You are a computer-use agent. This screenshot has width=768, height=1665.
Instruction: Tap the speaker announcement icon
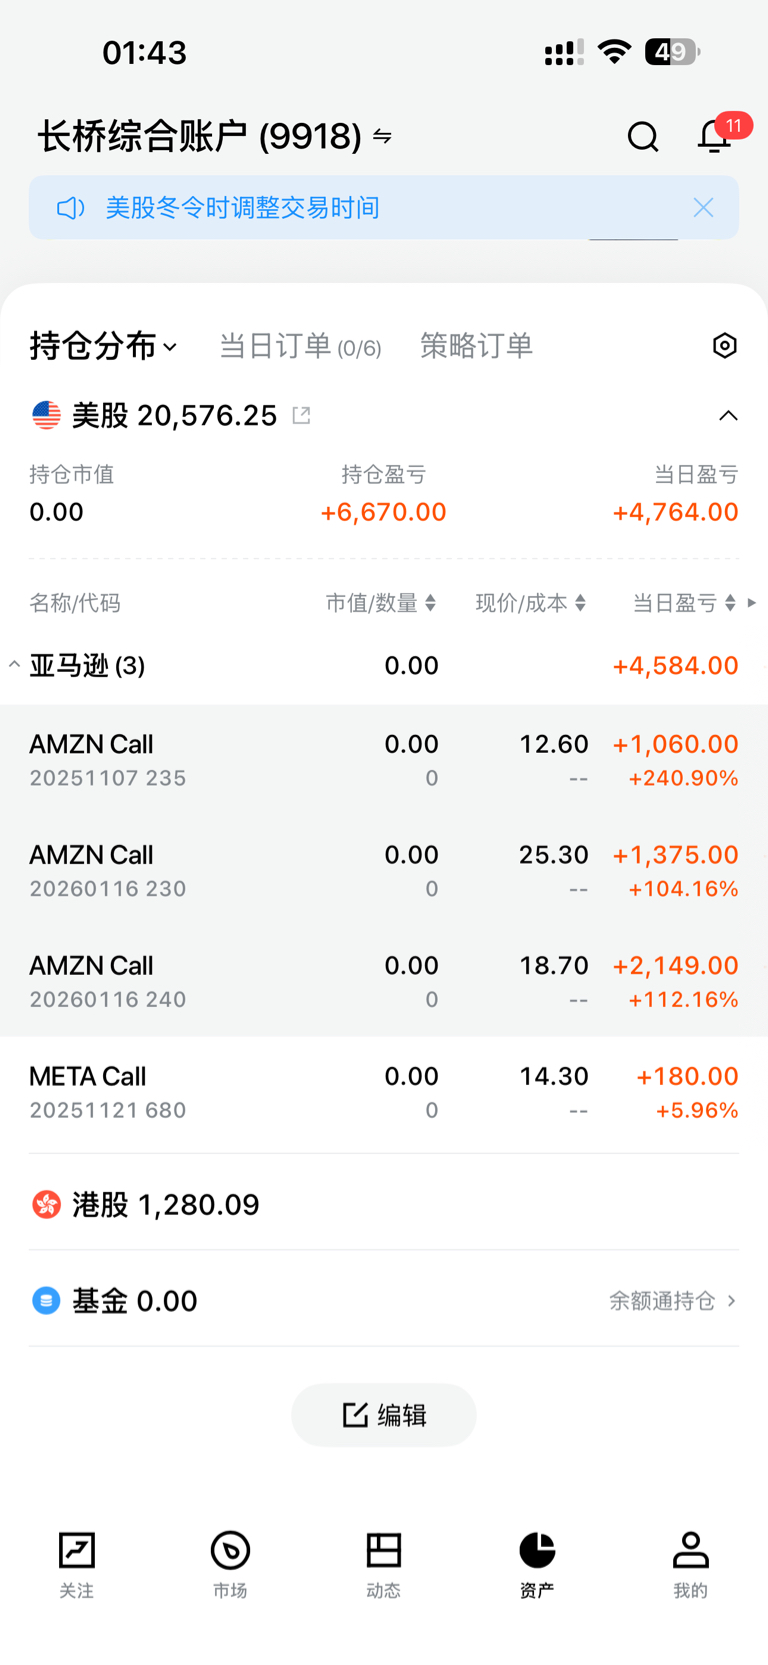70,208
